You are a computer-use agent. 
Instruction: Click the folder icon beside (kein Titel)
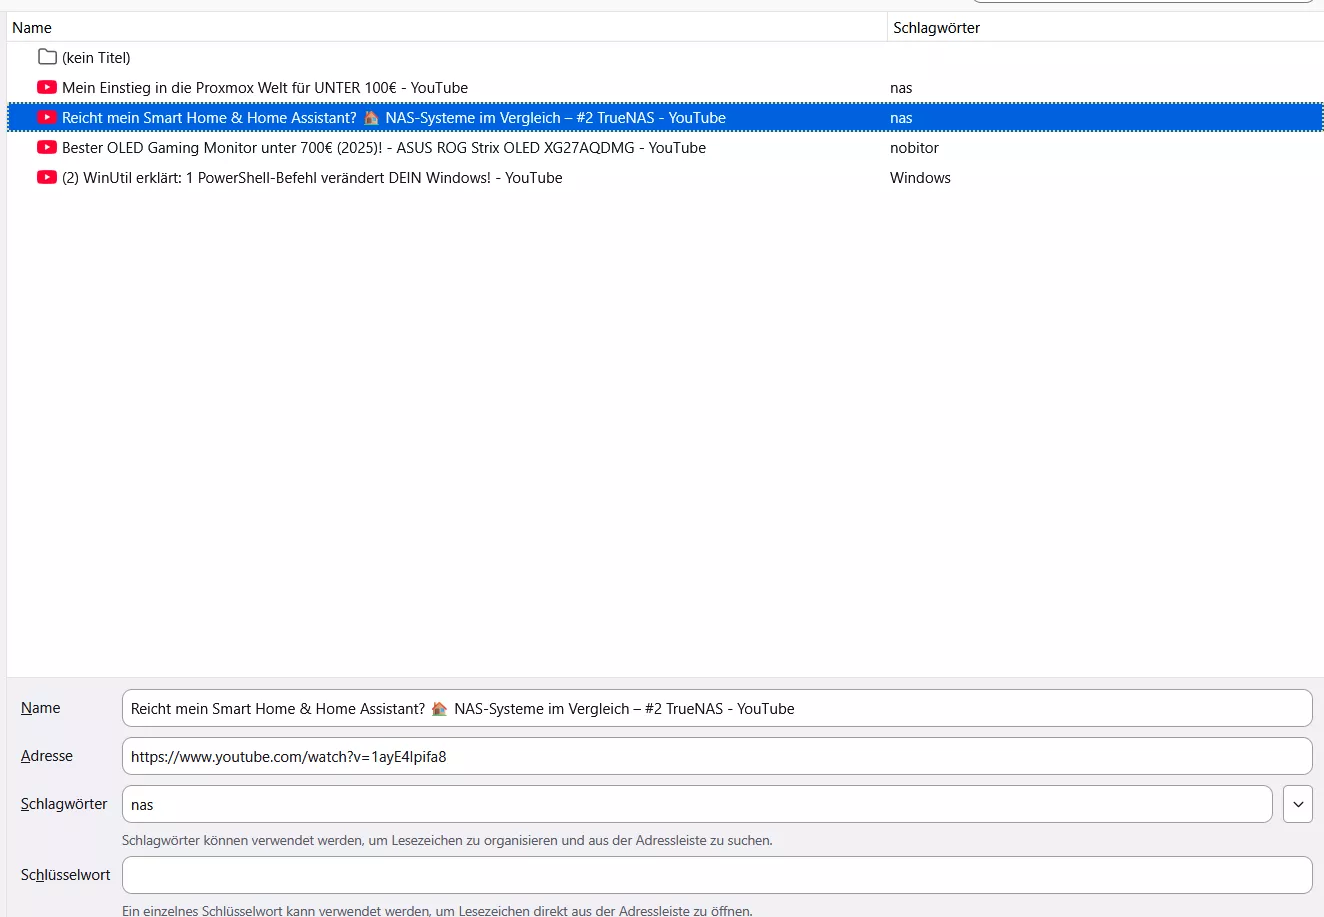tap(47, 57)
